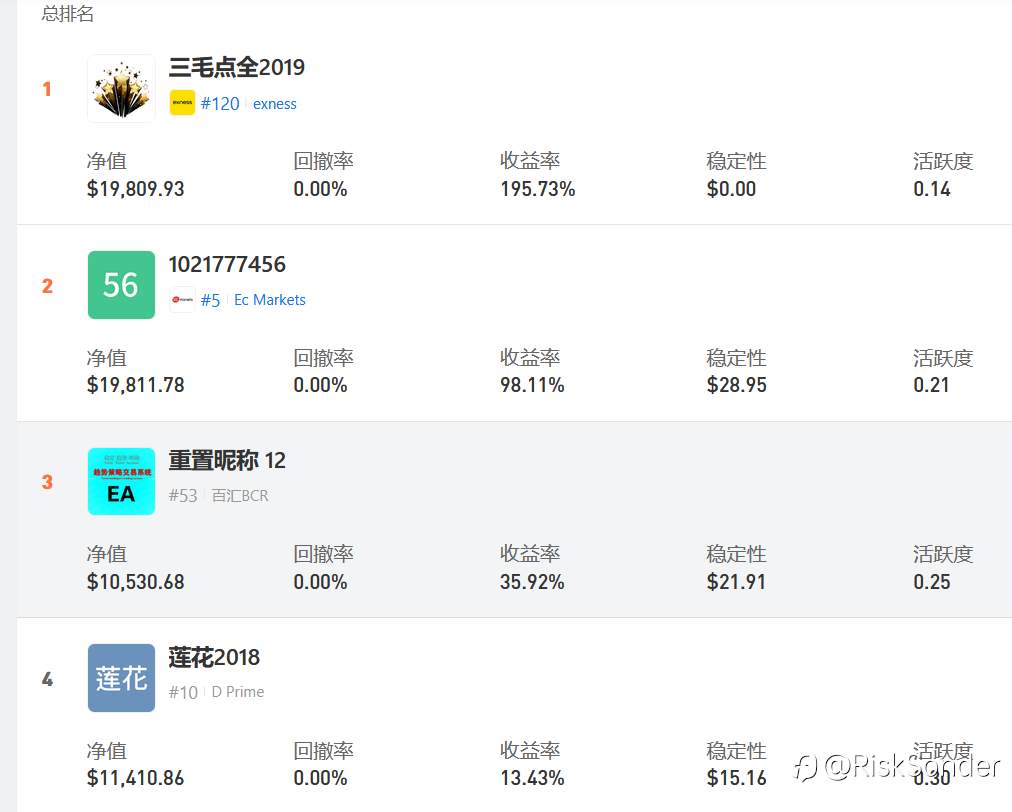
Task: Open the cyan EA avatar
Action: click(121, 482)
